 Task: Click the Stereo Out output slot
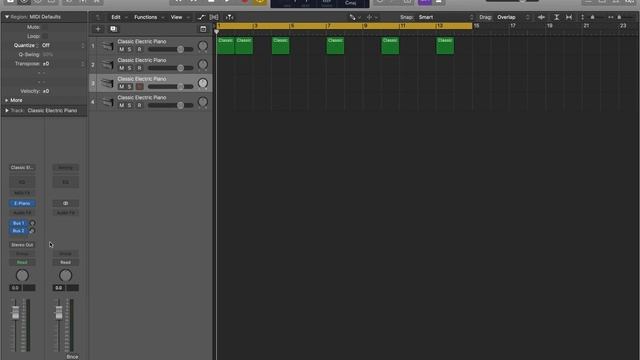coord(22,245)
